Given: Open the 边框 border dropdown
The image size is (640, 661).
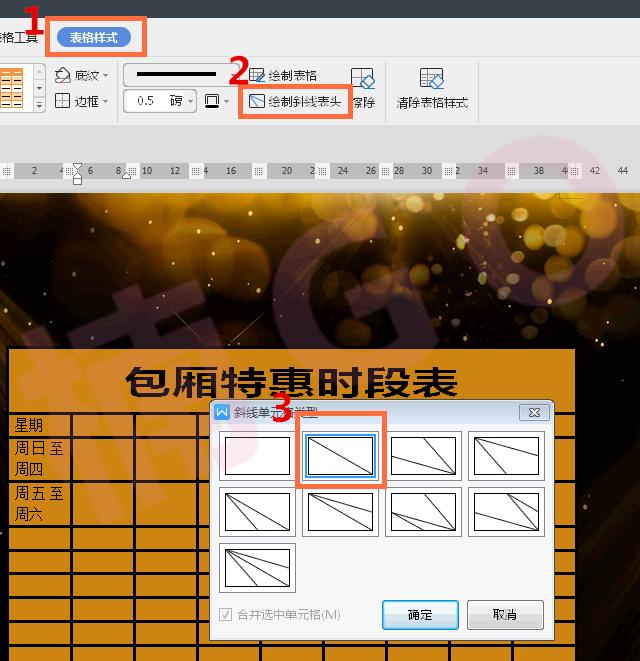Looking at the screenshot, I should pos(106,101).
